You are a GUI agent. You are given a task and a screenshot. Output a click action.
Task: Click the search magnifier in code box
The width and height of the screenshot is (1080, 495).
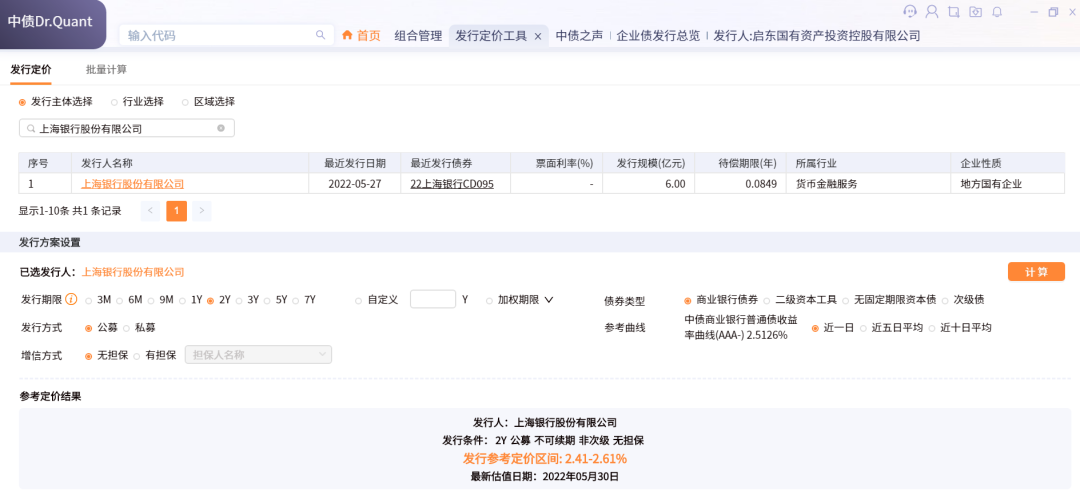tap(321, 35)
